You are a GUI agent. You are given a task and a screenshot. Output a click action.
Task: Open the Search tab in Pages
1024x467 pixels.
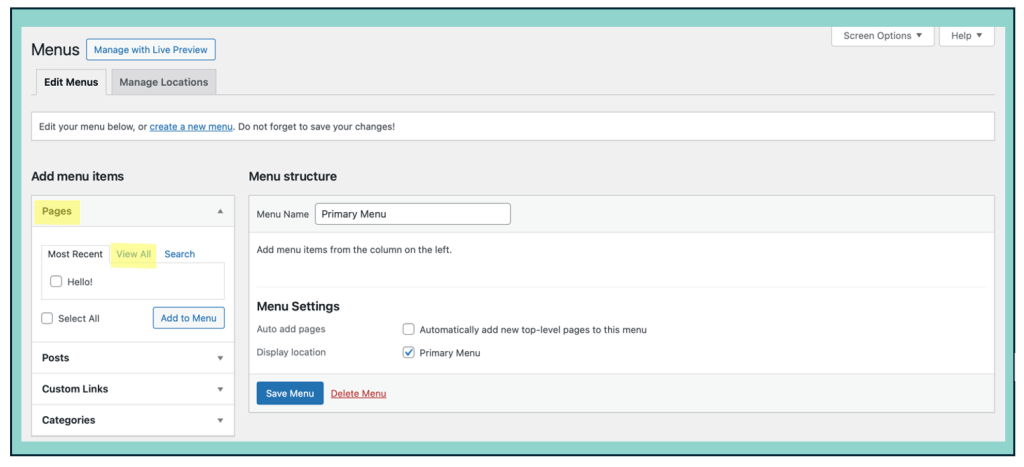[180, 254]
